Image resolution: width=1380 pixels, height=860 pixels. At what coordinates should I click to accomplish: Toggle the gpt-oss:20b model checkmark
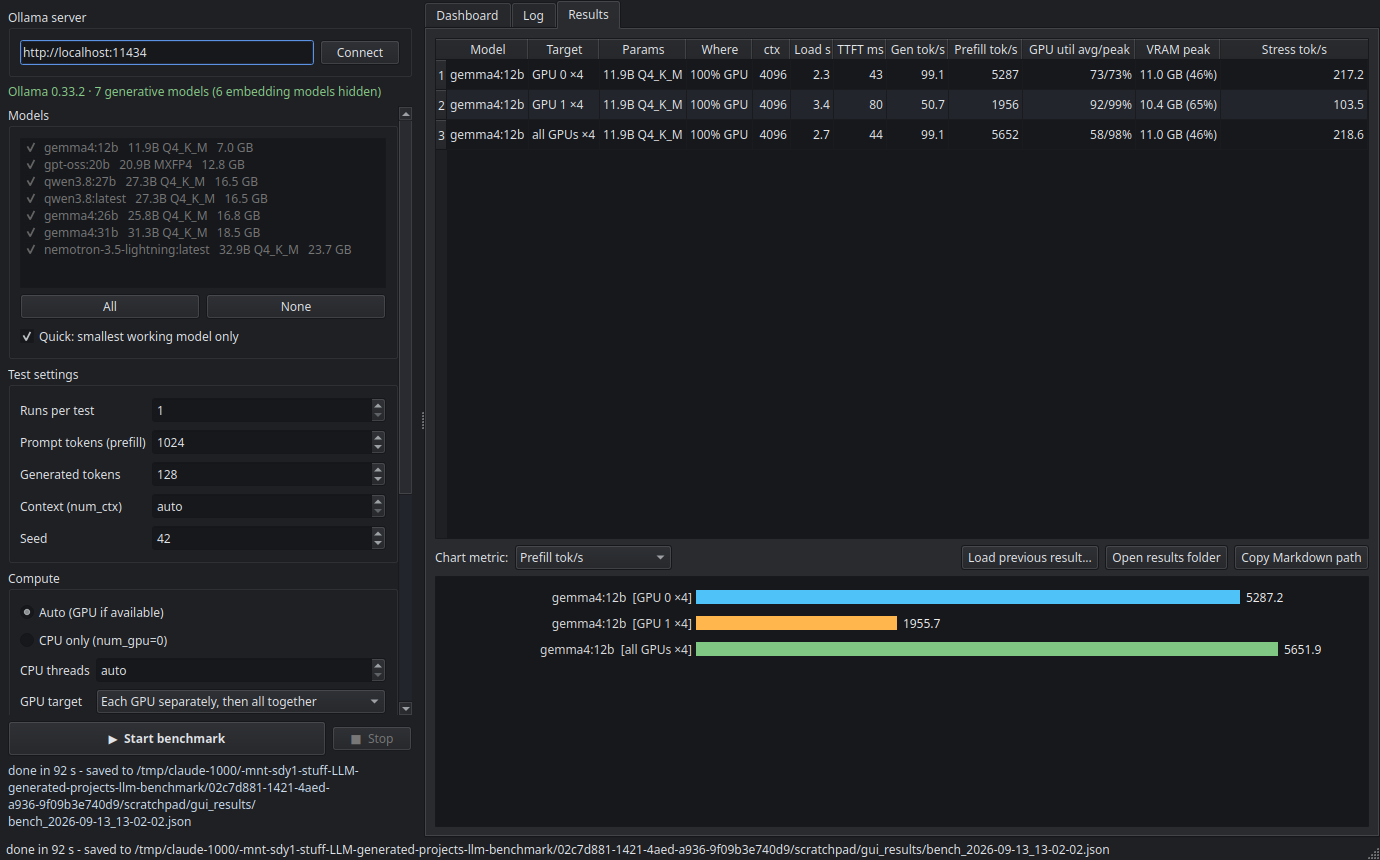(31, 165)
